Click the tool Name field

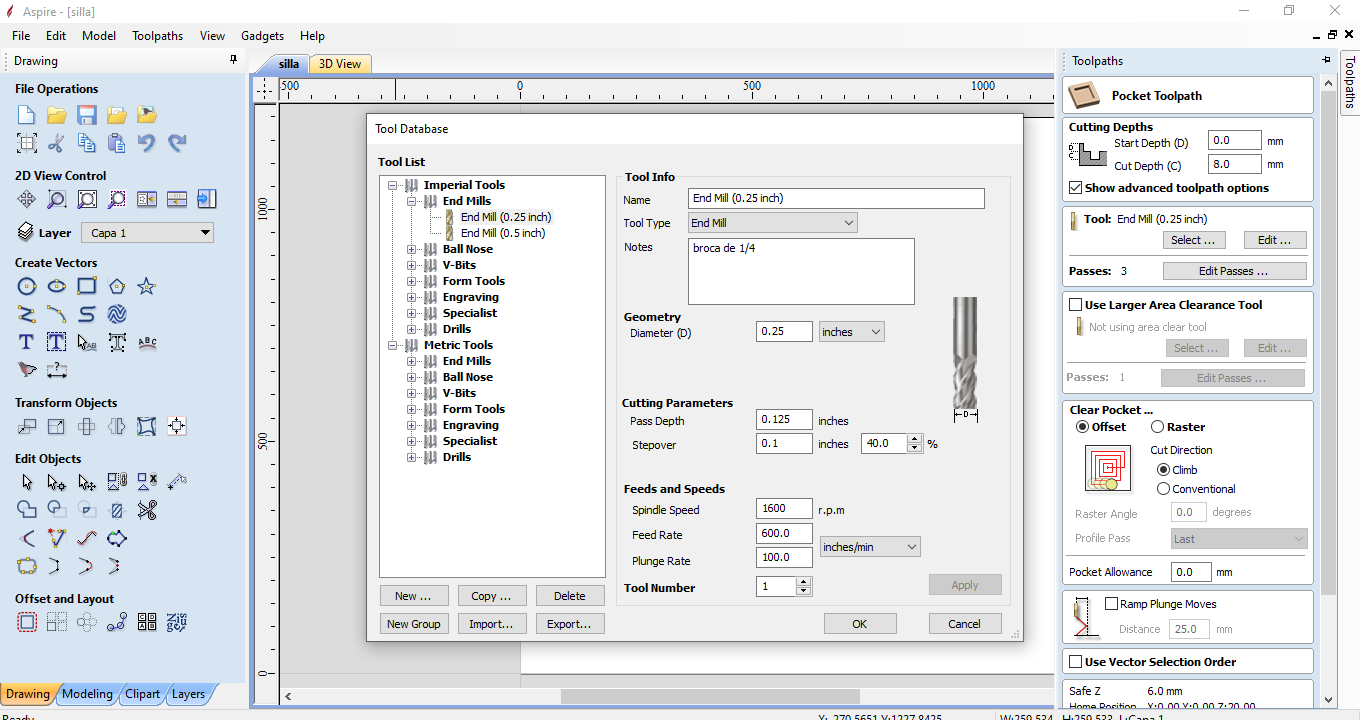[836, 198]
